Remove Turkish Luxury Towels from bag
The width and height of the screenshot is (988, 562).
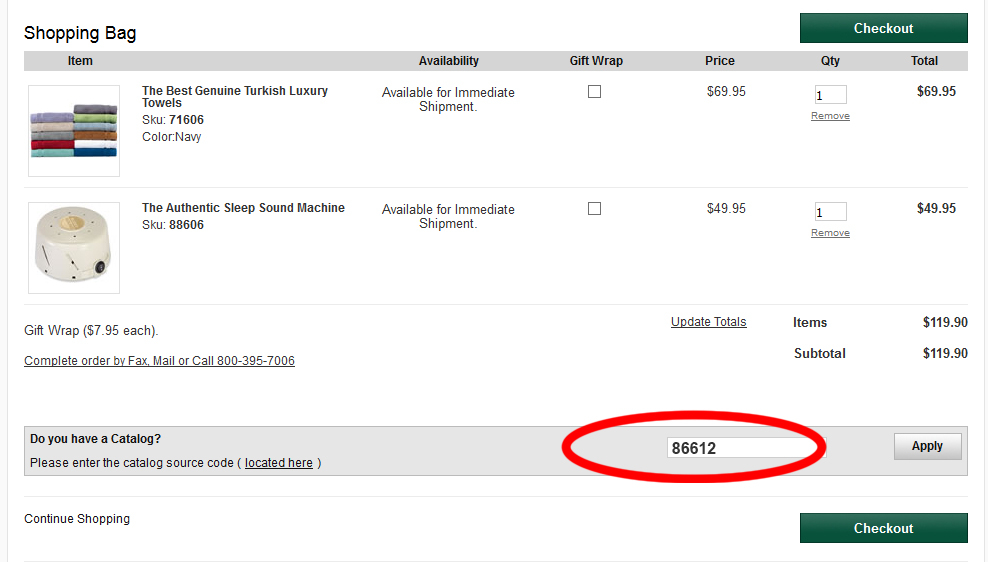point(830,116)
